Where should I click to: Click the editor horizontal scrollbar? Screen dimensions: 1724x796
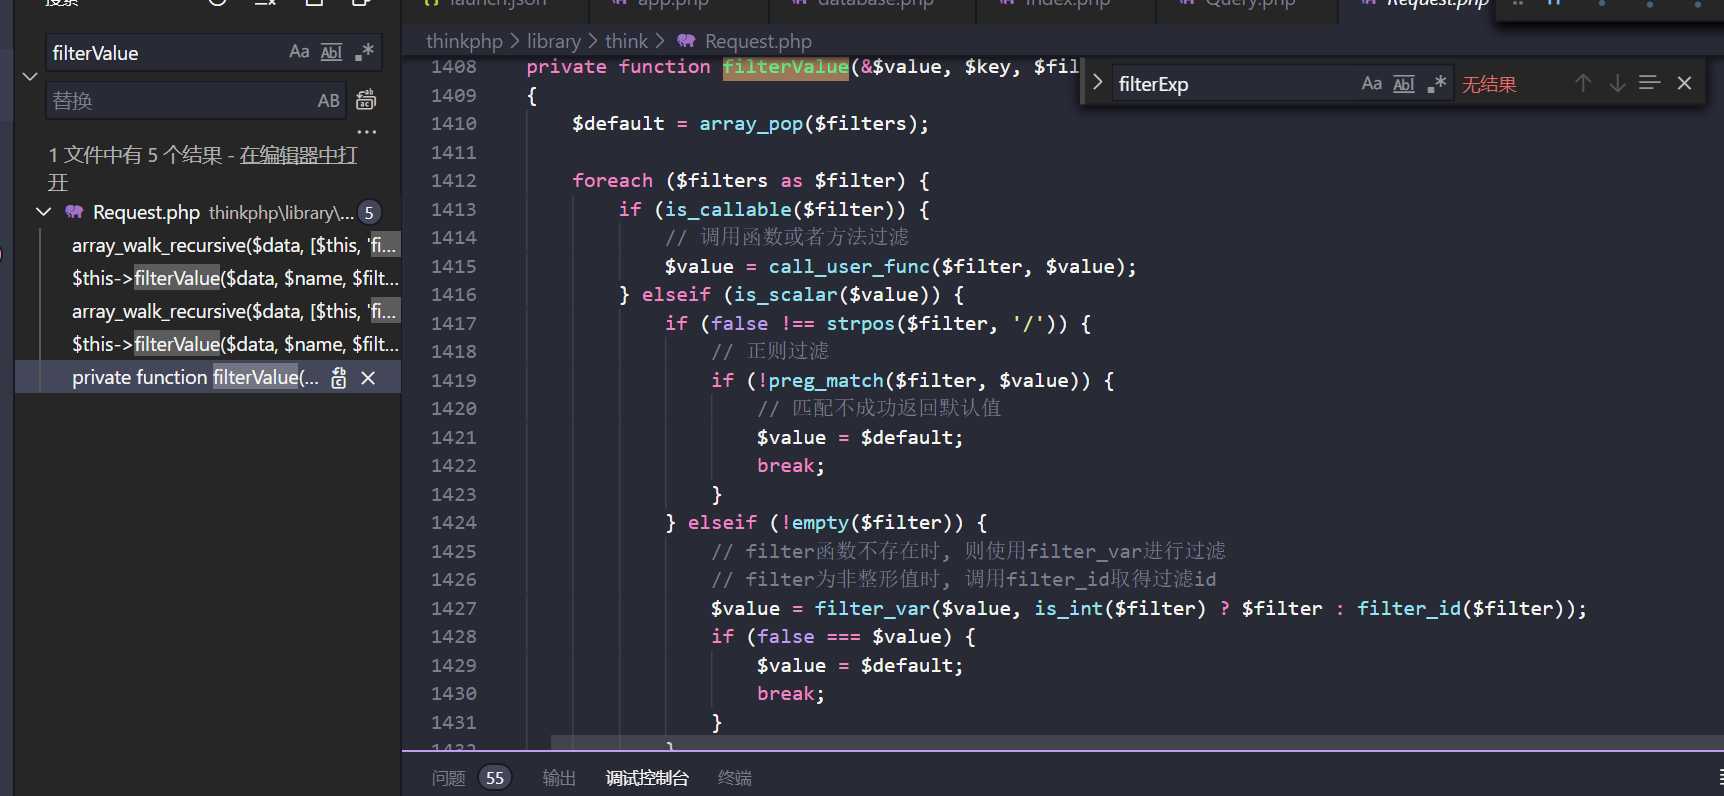pyautogui.click(x=1137, y=743)
